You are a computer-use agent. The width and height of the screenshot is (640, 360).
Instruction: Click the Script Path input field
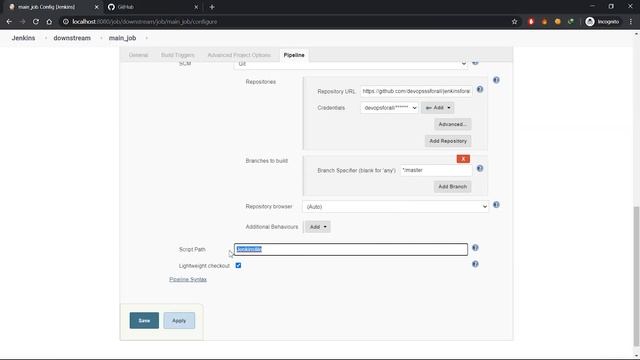pyautogui.click(x=351, y=249)
